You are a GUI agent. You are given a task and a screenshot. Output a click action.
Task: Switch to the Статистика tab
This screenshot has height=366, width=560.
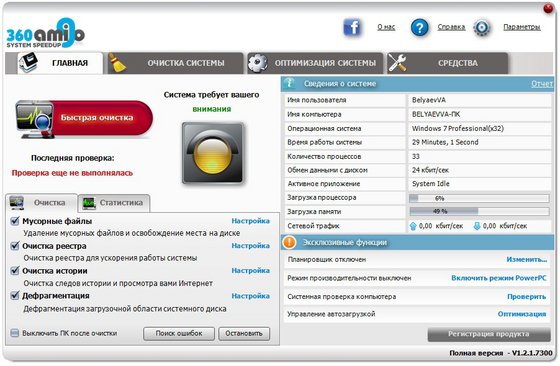114,203
